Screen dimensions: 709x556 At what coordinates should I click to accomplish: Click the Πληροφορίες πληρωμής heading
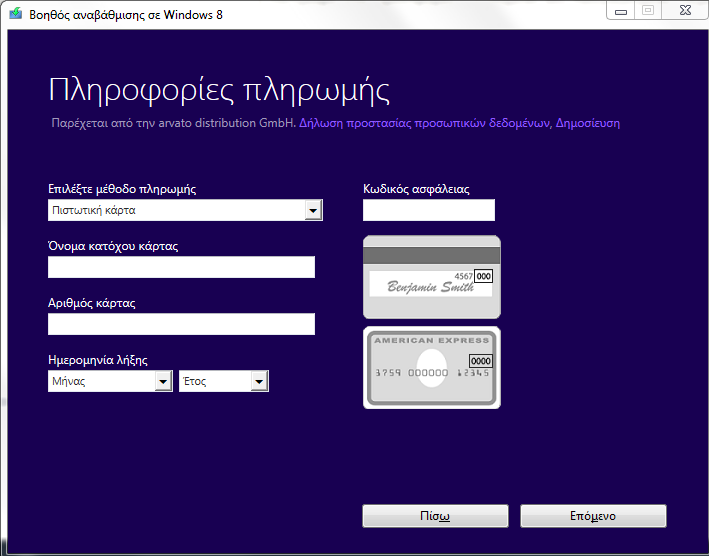click(219, 90)
